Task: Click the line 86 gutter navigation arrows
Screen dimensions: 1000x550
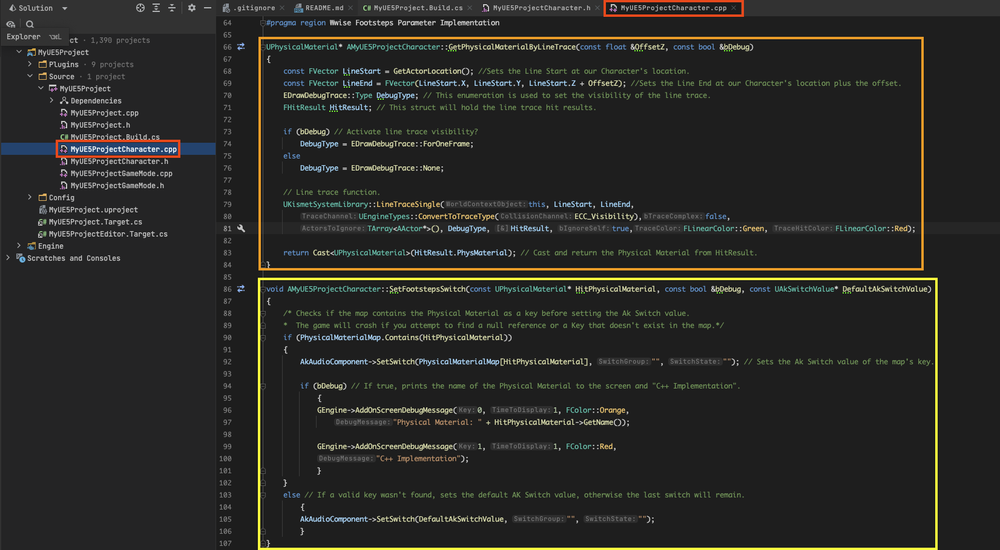Action: click(241, 289)
